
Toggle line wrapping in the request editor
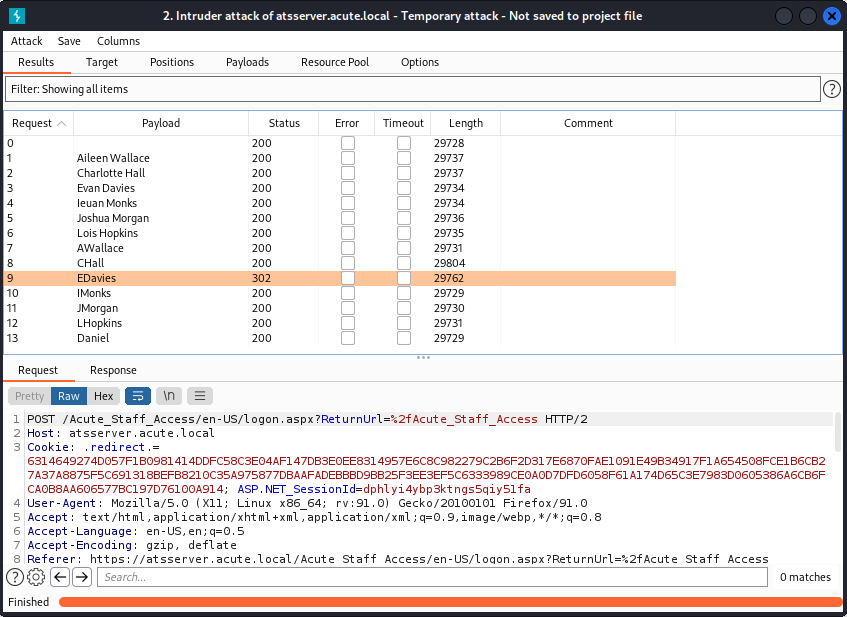[x=137, y=395]
